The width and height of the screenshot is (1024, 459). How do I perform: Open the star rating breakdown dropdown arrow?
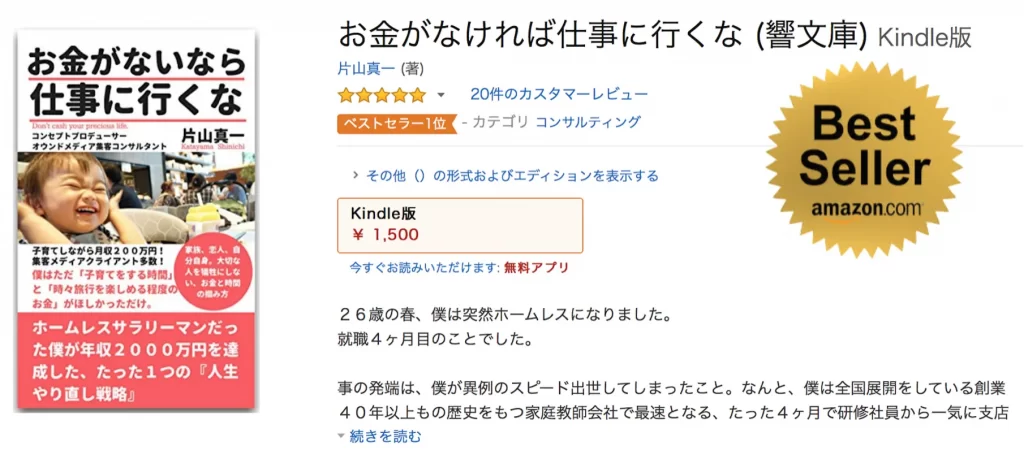tap(440, 96)
